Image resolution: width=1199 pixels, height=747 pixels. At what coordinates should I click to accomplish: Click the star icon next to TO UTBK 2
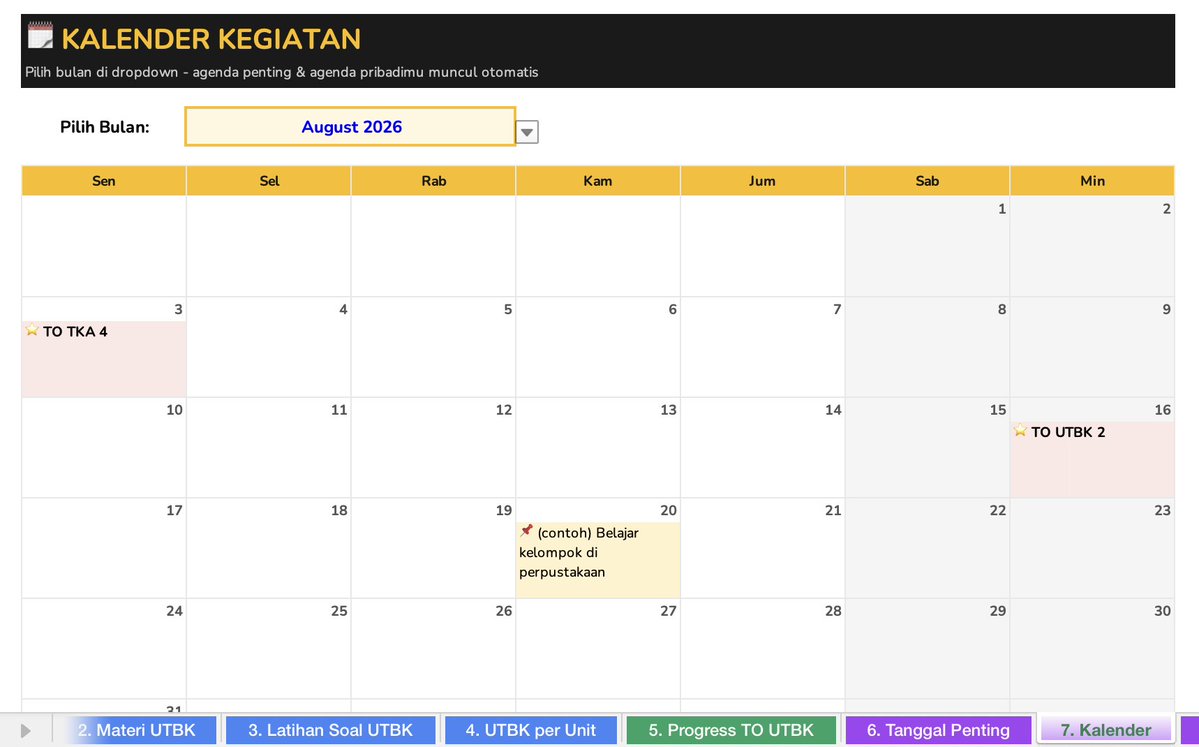[x=1020, y=430]
